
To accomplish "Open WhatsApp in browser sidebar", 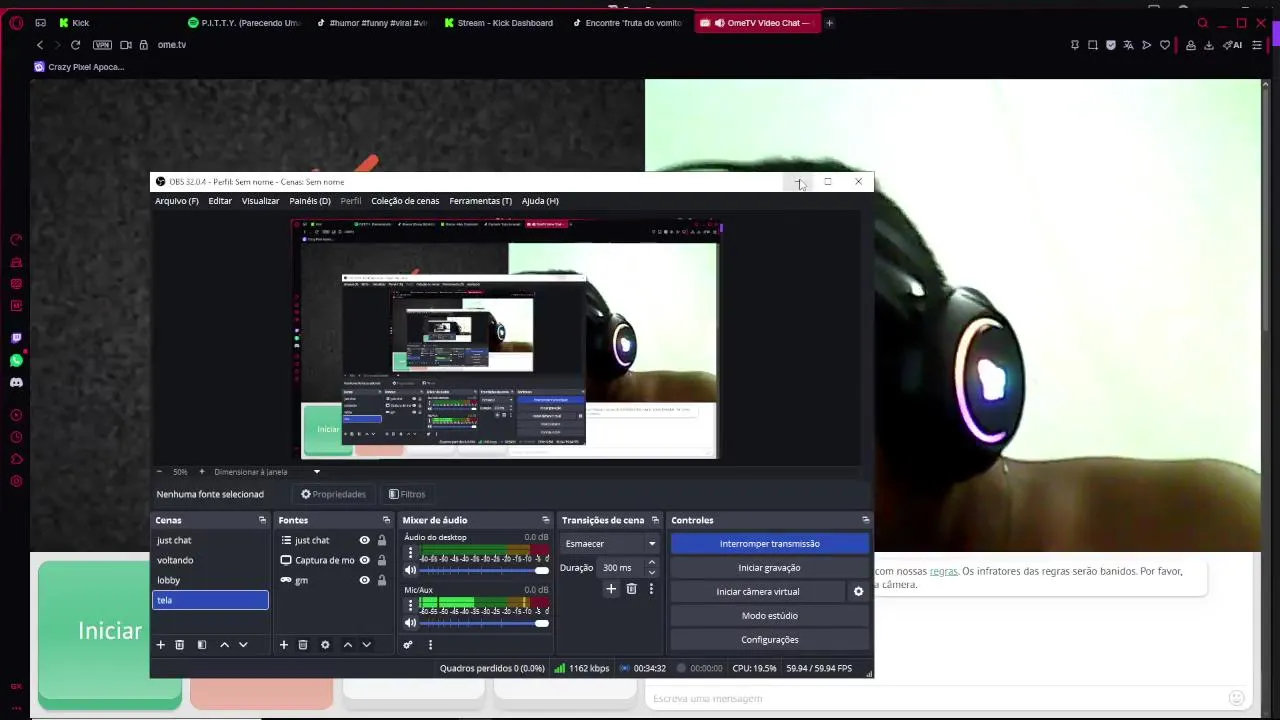I will (x=16, y=360).
